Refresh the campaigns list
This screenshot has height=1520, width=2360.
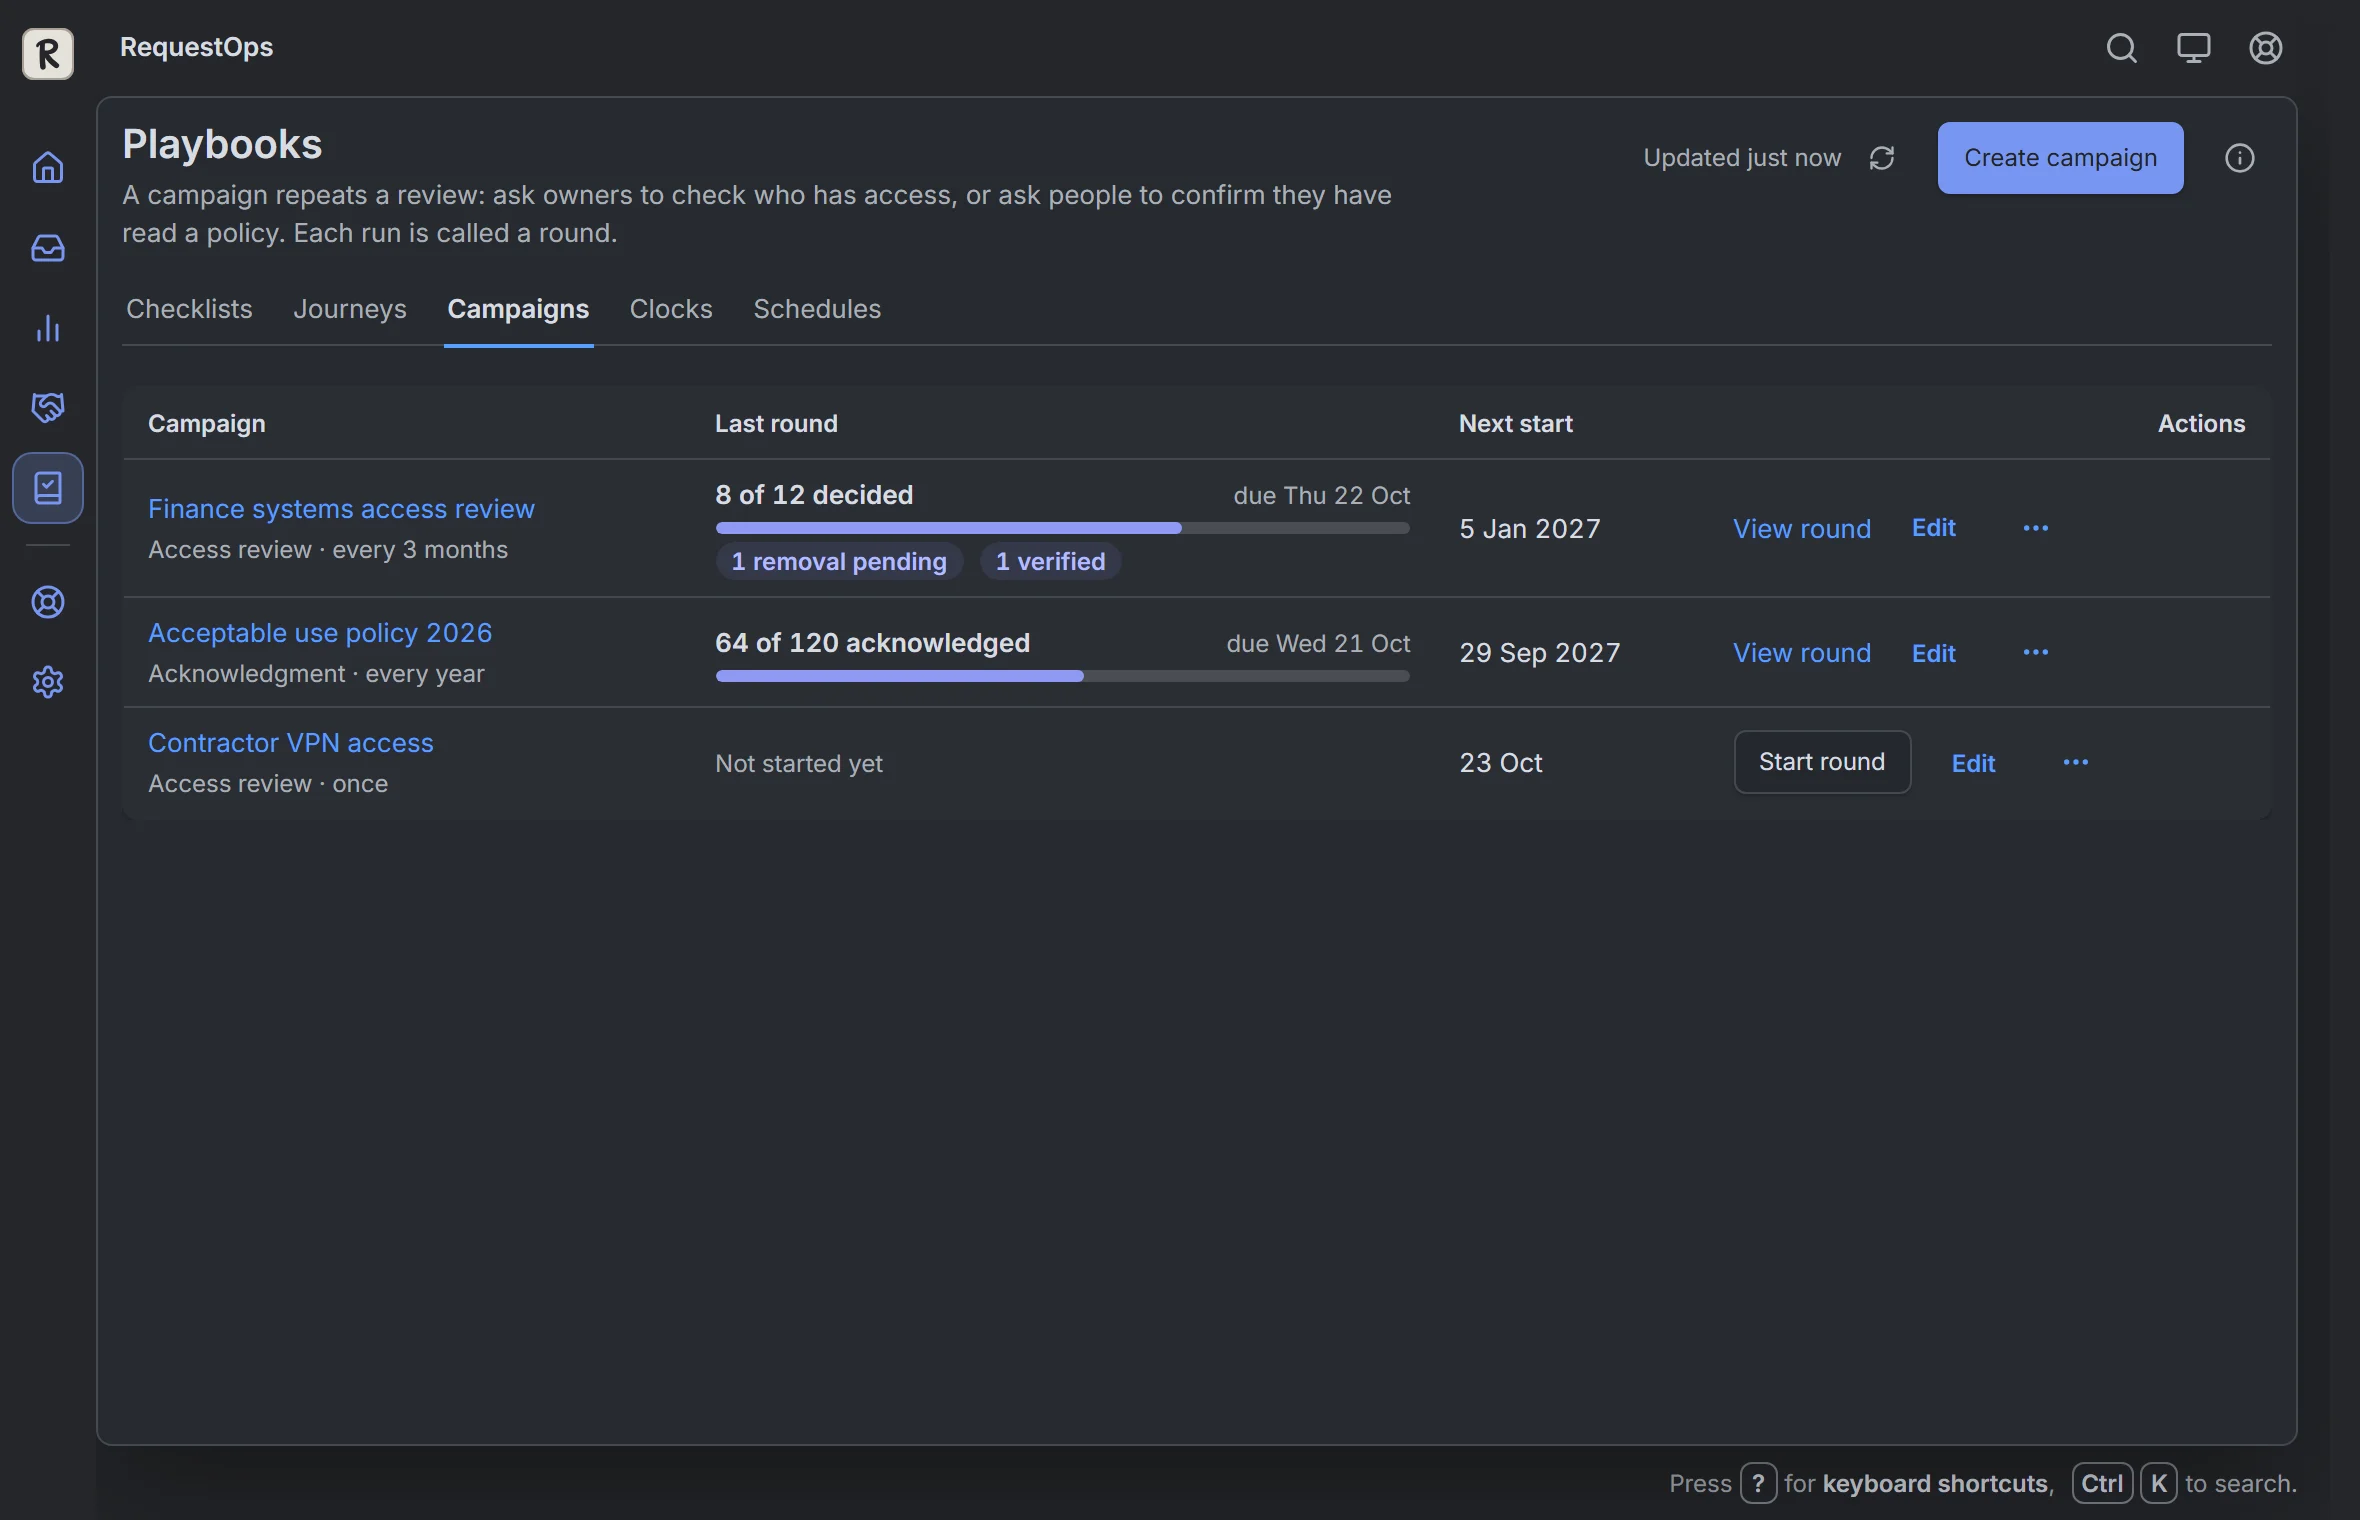1882,158
